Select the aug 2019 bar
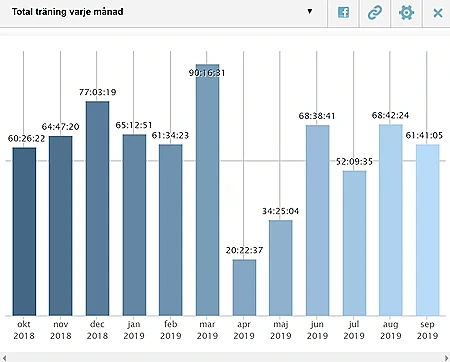 tap(391, 220)
